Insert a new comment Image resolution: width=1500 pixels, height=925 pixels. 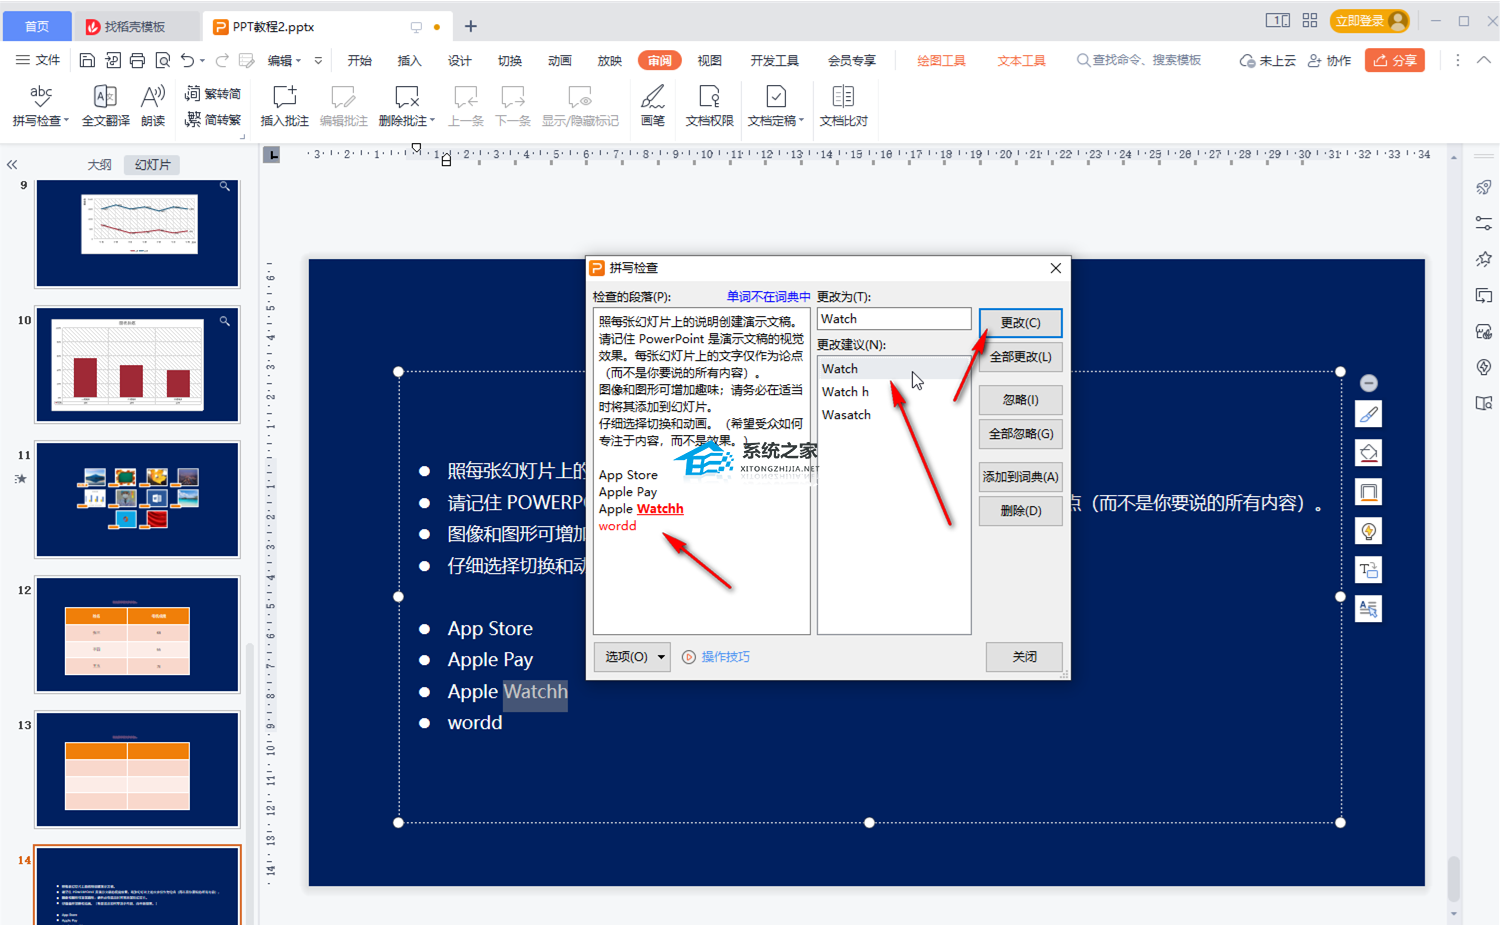(x=284, y=105)
